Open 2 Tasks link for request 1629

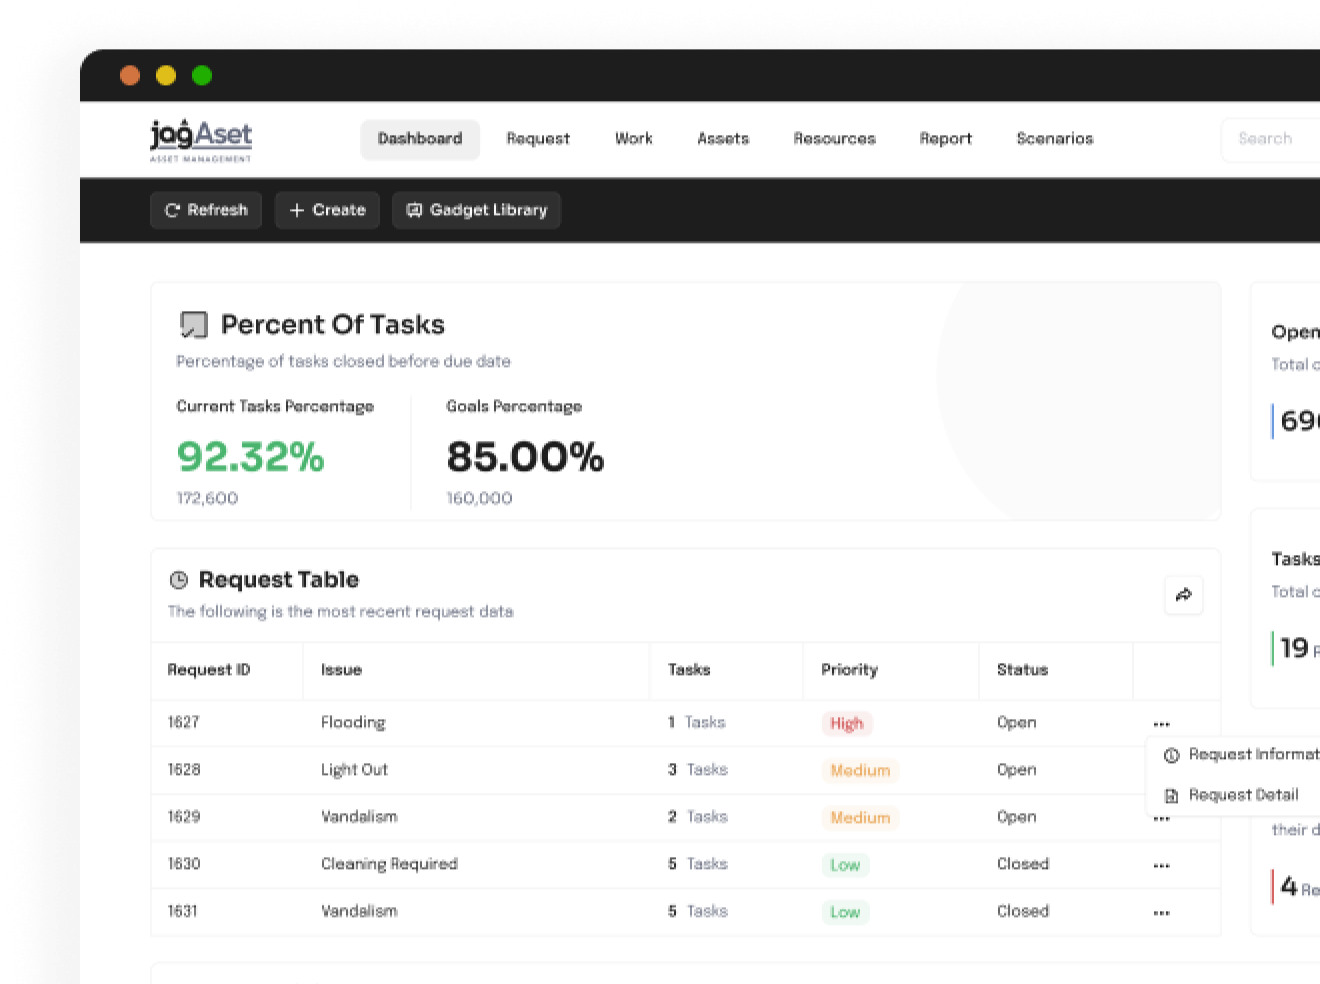click(698, 816)
